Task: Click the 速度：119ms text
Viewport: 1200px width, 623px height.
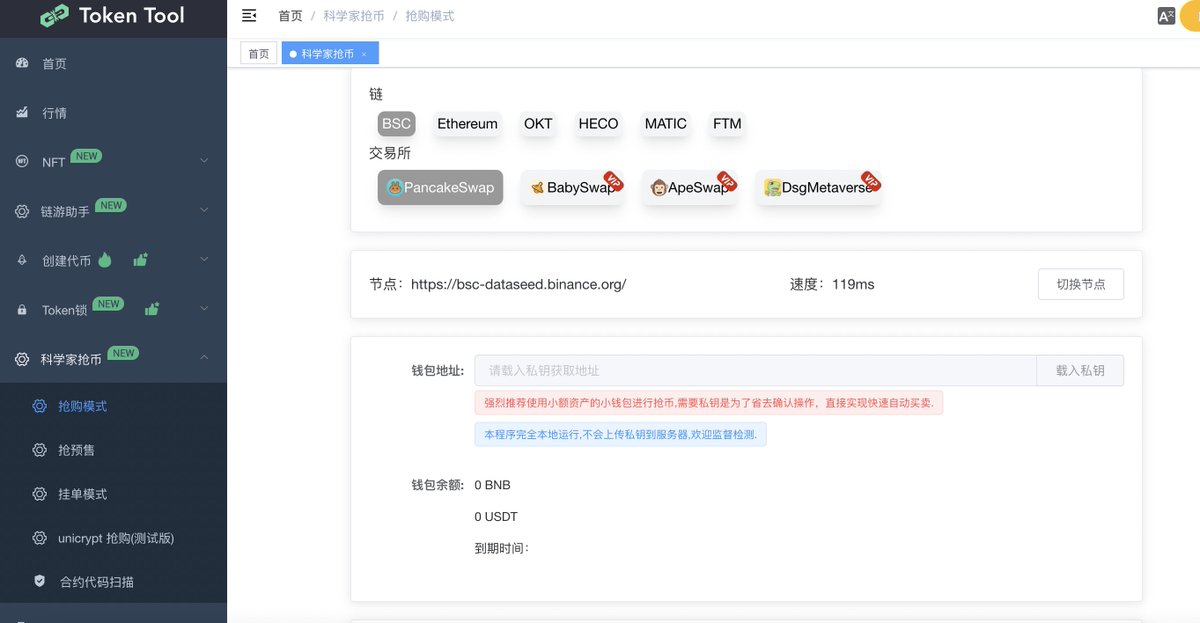Action: (x=832, y=284)
